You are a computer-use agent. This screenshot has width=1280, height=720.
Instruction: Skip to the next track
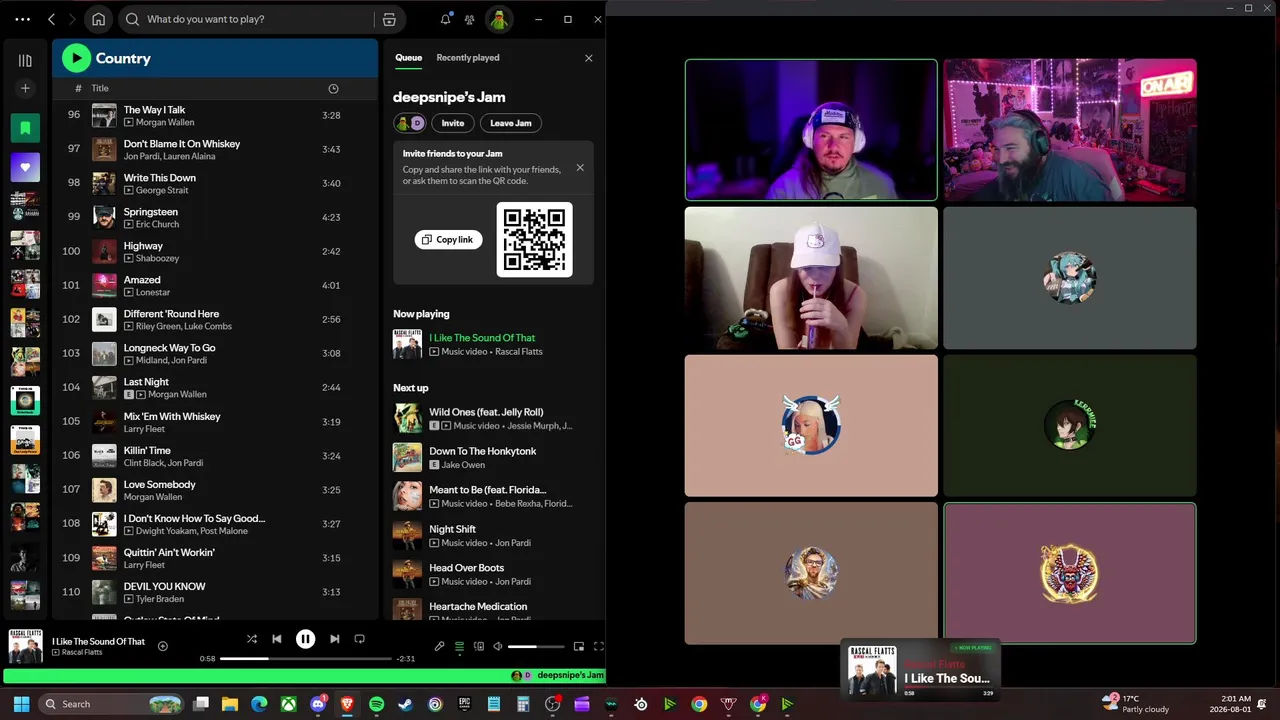point(334,639)
